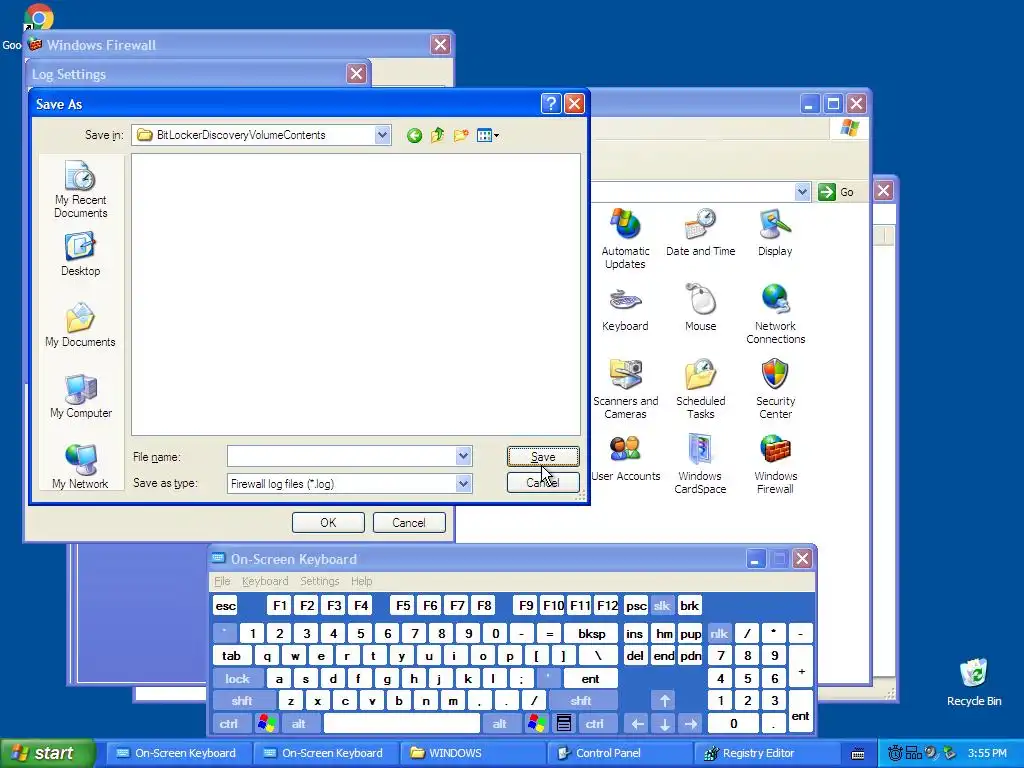The image size is (1024, 768).
Task: Select Desktop in Save As places bar
Action: pyautogui.click(x=80, y=255)
